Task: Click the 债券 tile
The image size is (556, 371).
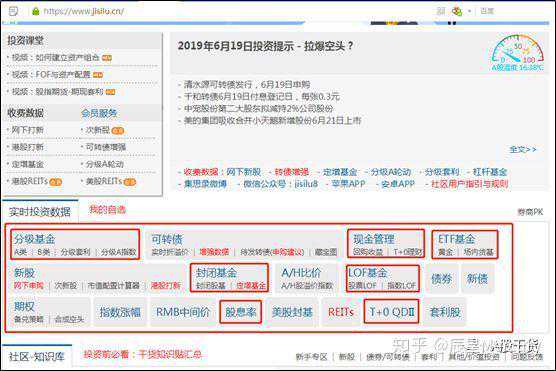Action: pyautogui.click(x=441, y=279)
